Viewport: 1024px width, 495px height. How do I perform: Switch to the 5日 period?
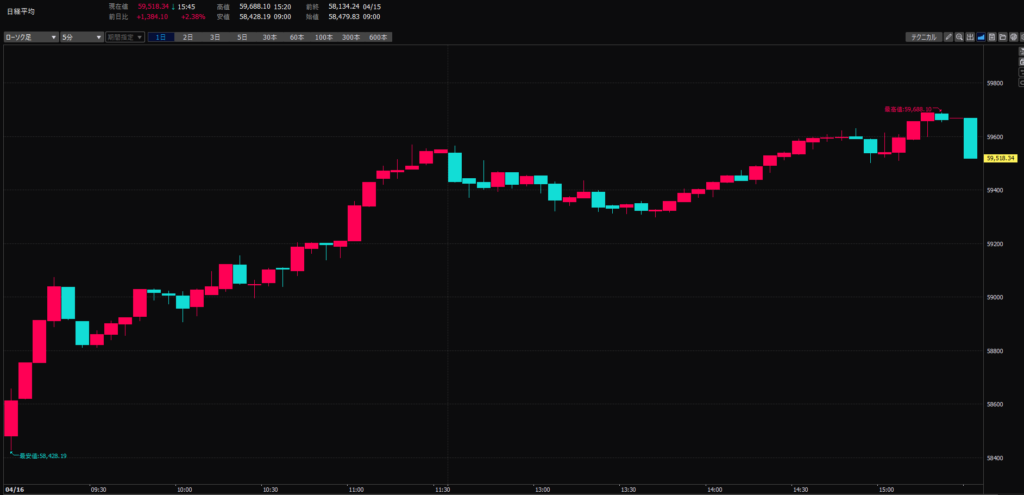[242, 37]
